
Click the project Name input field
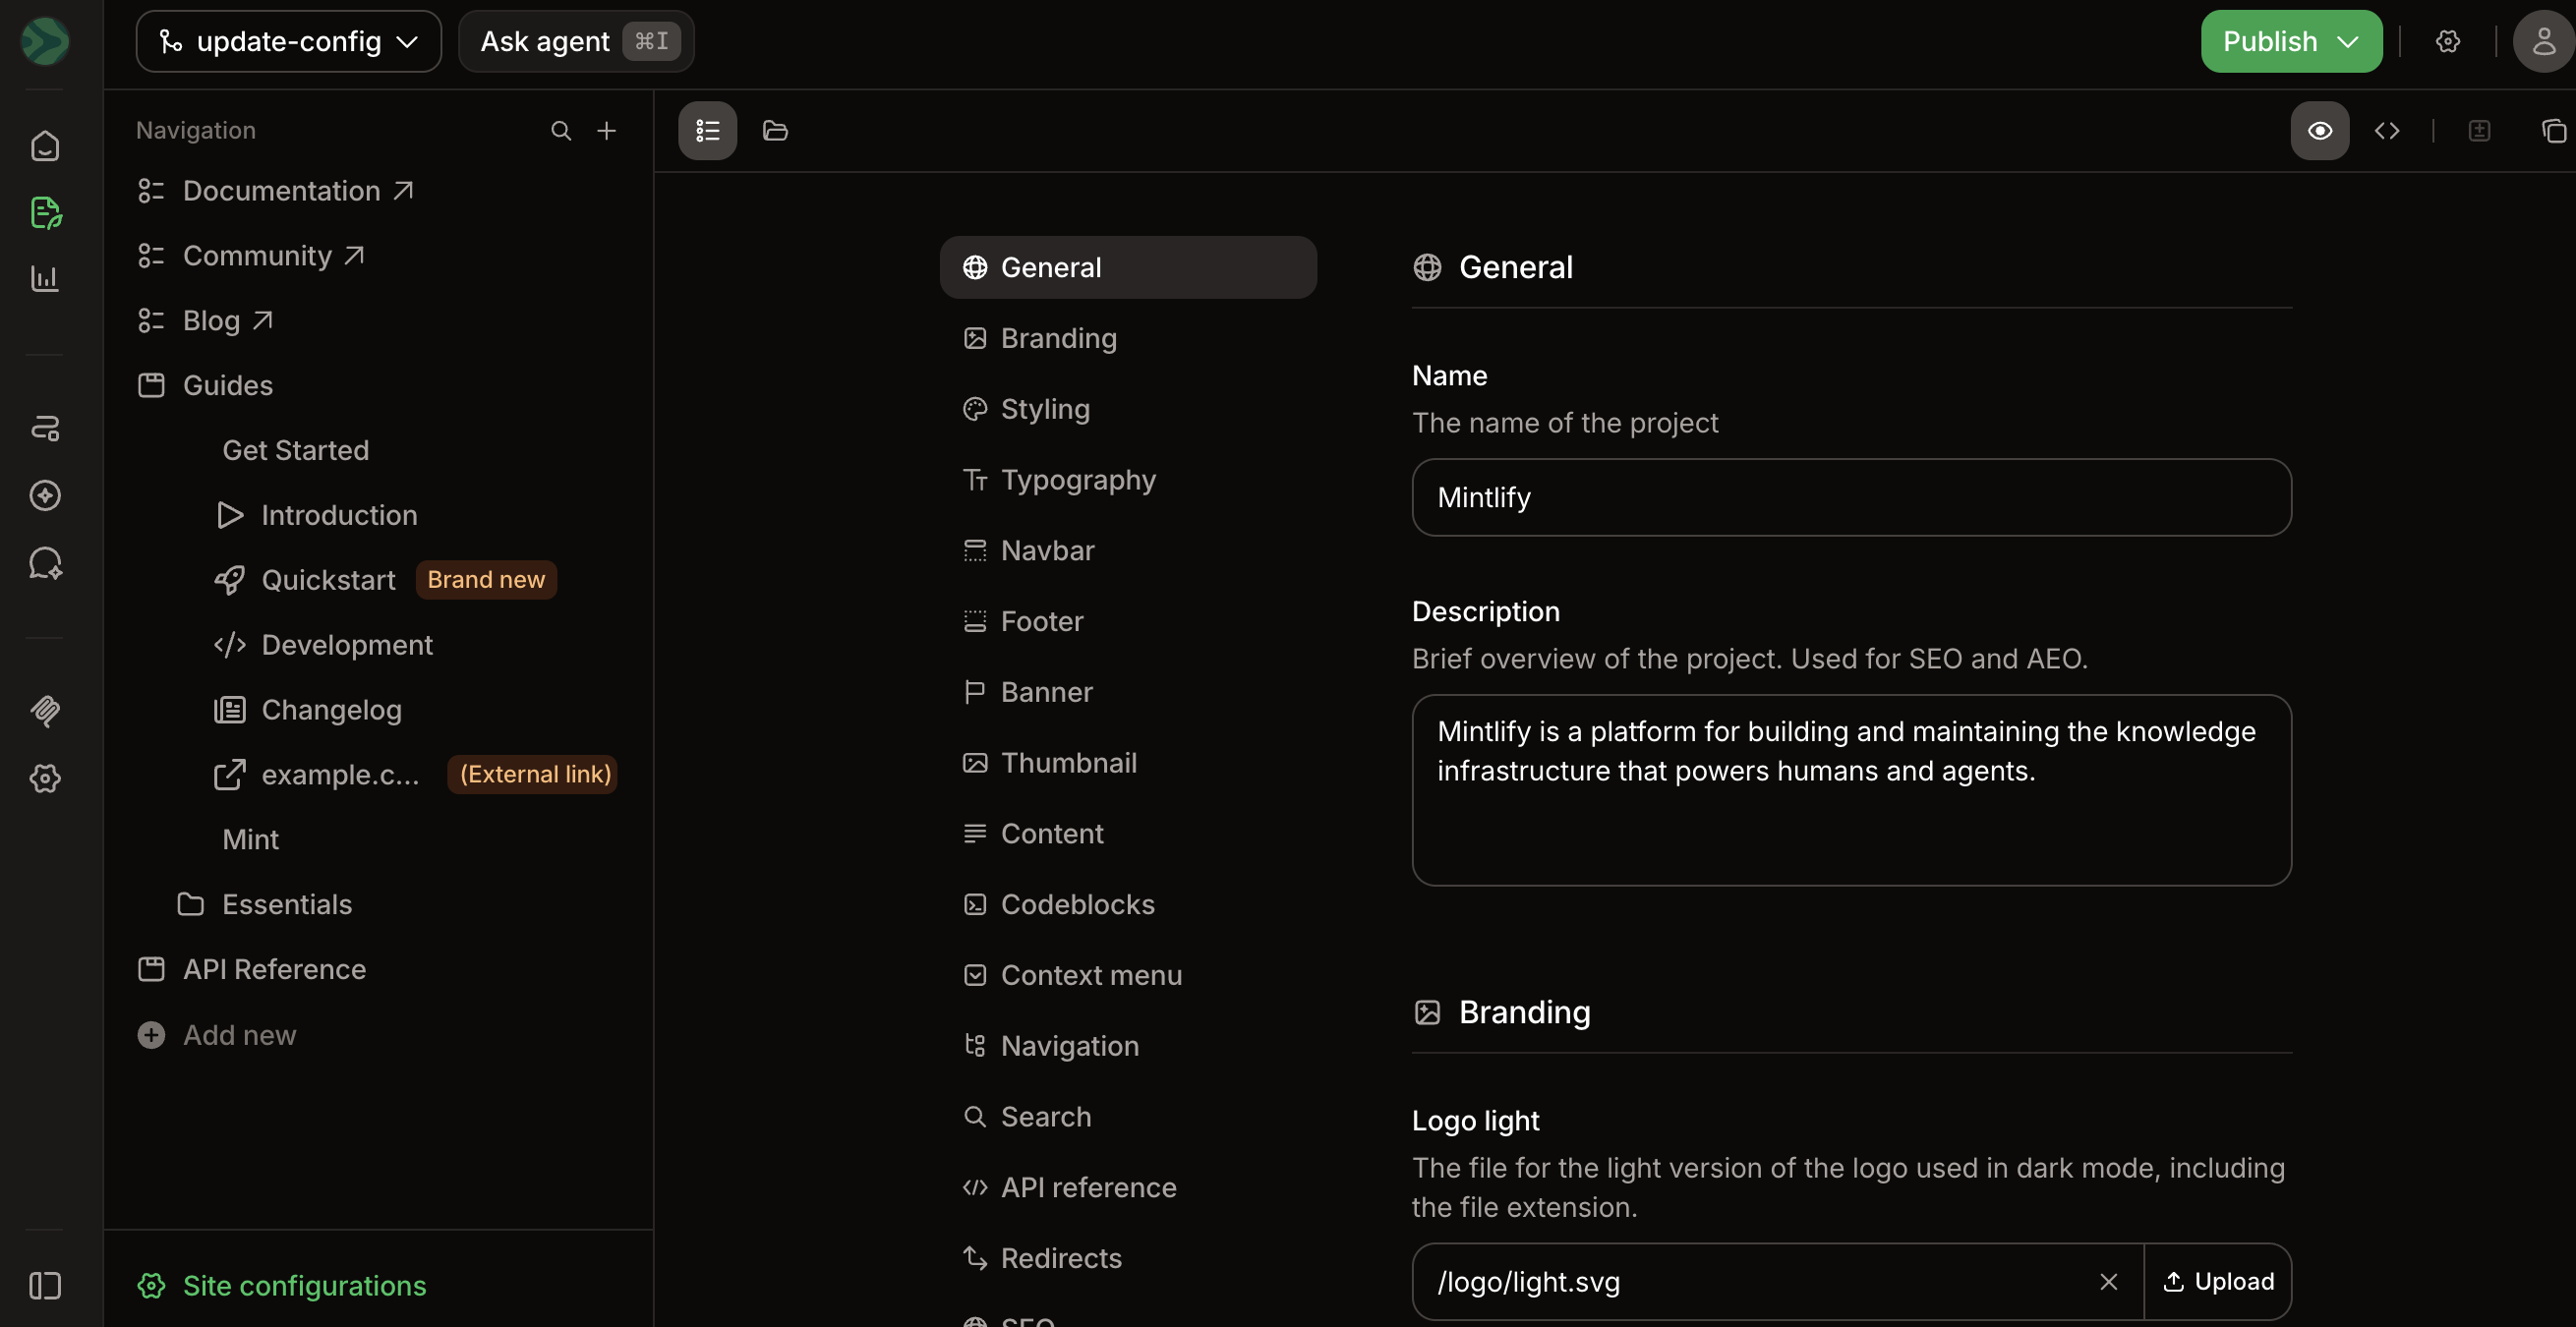(x=1851, y=497)
